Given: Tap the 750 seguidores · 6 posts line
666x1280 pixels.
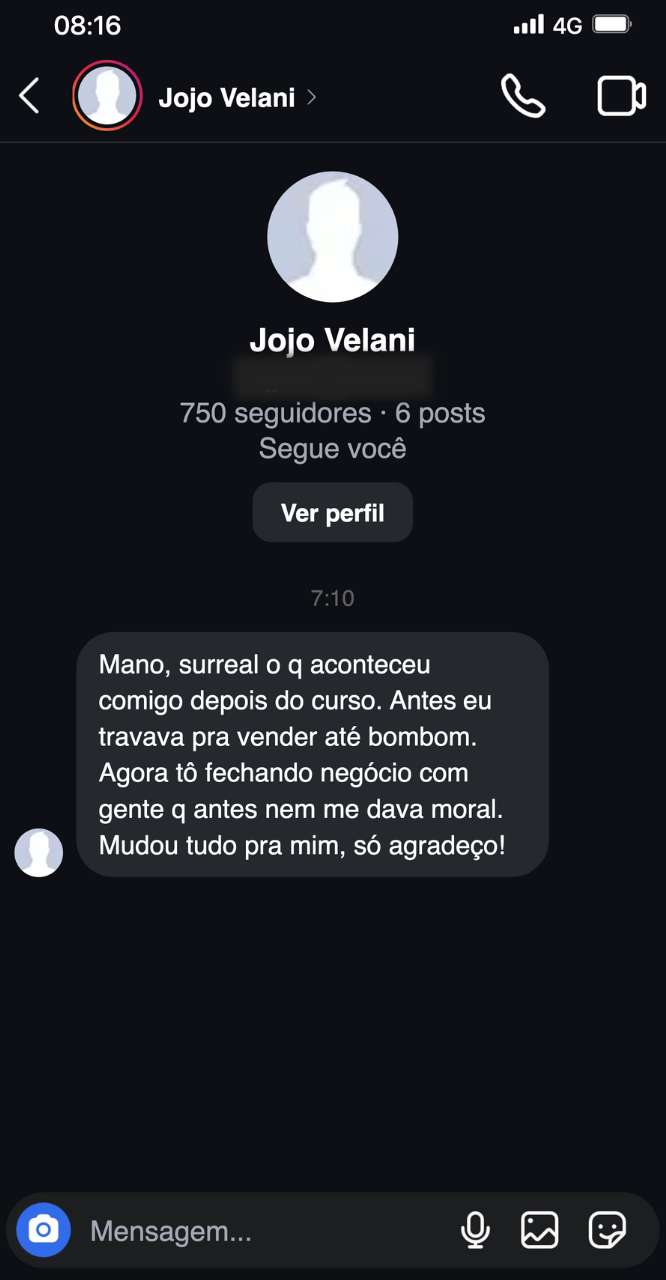Looking at the screenshot, I should (332, 413).
